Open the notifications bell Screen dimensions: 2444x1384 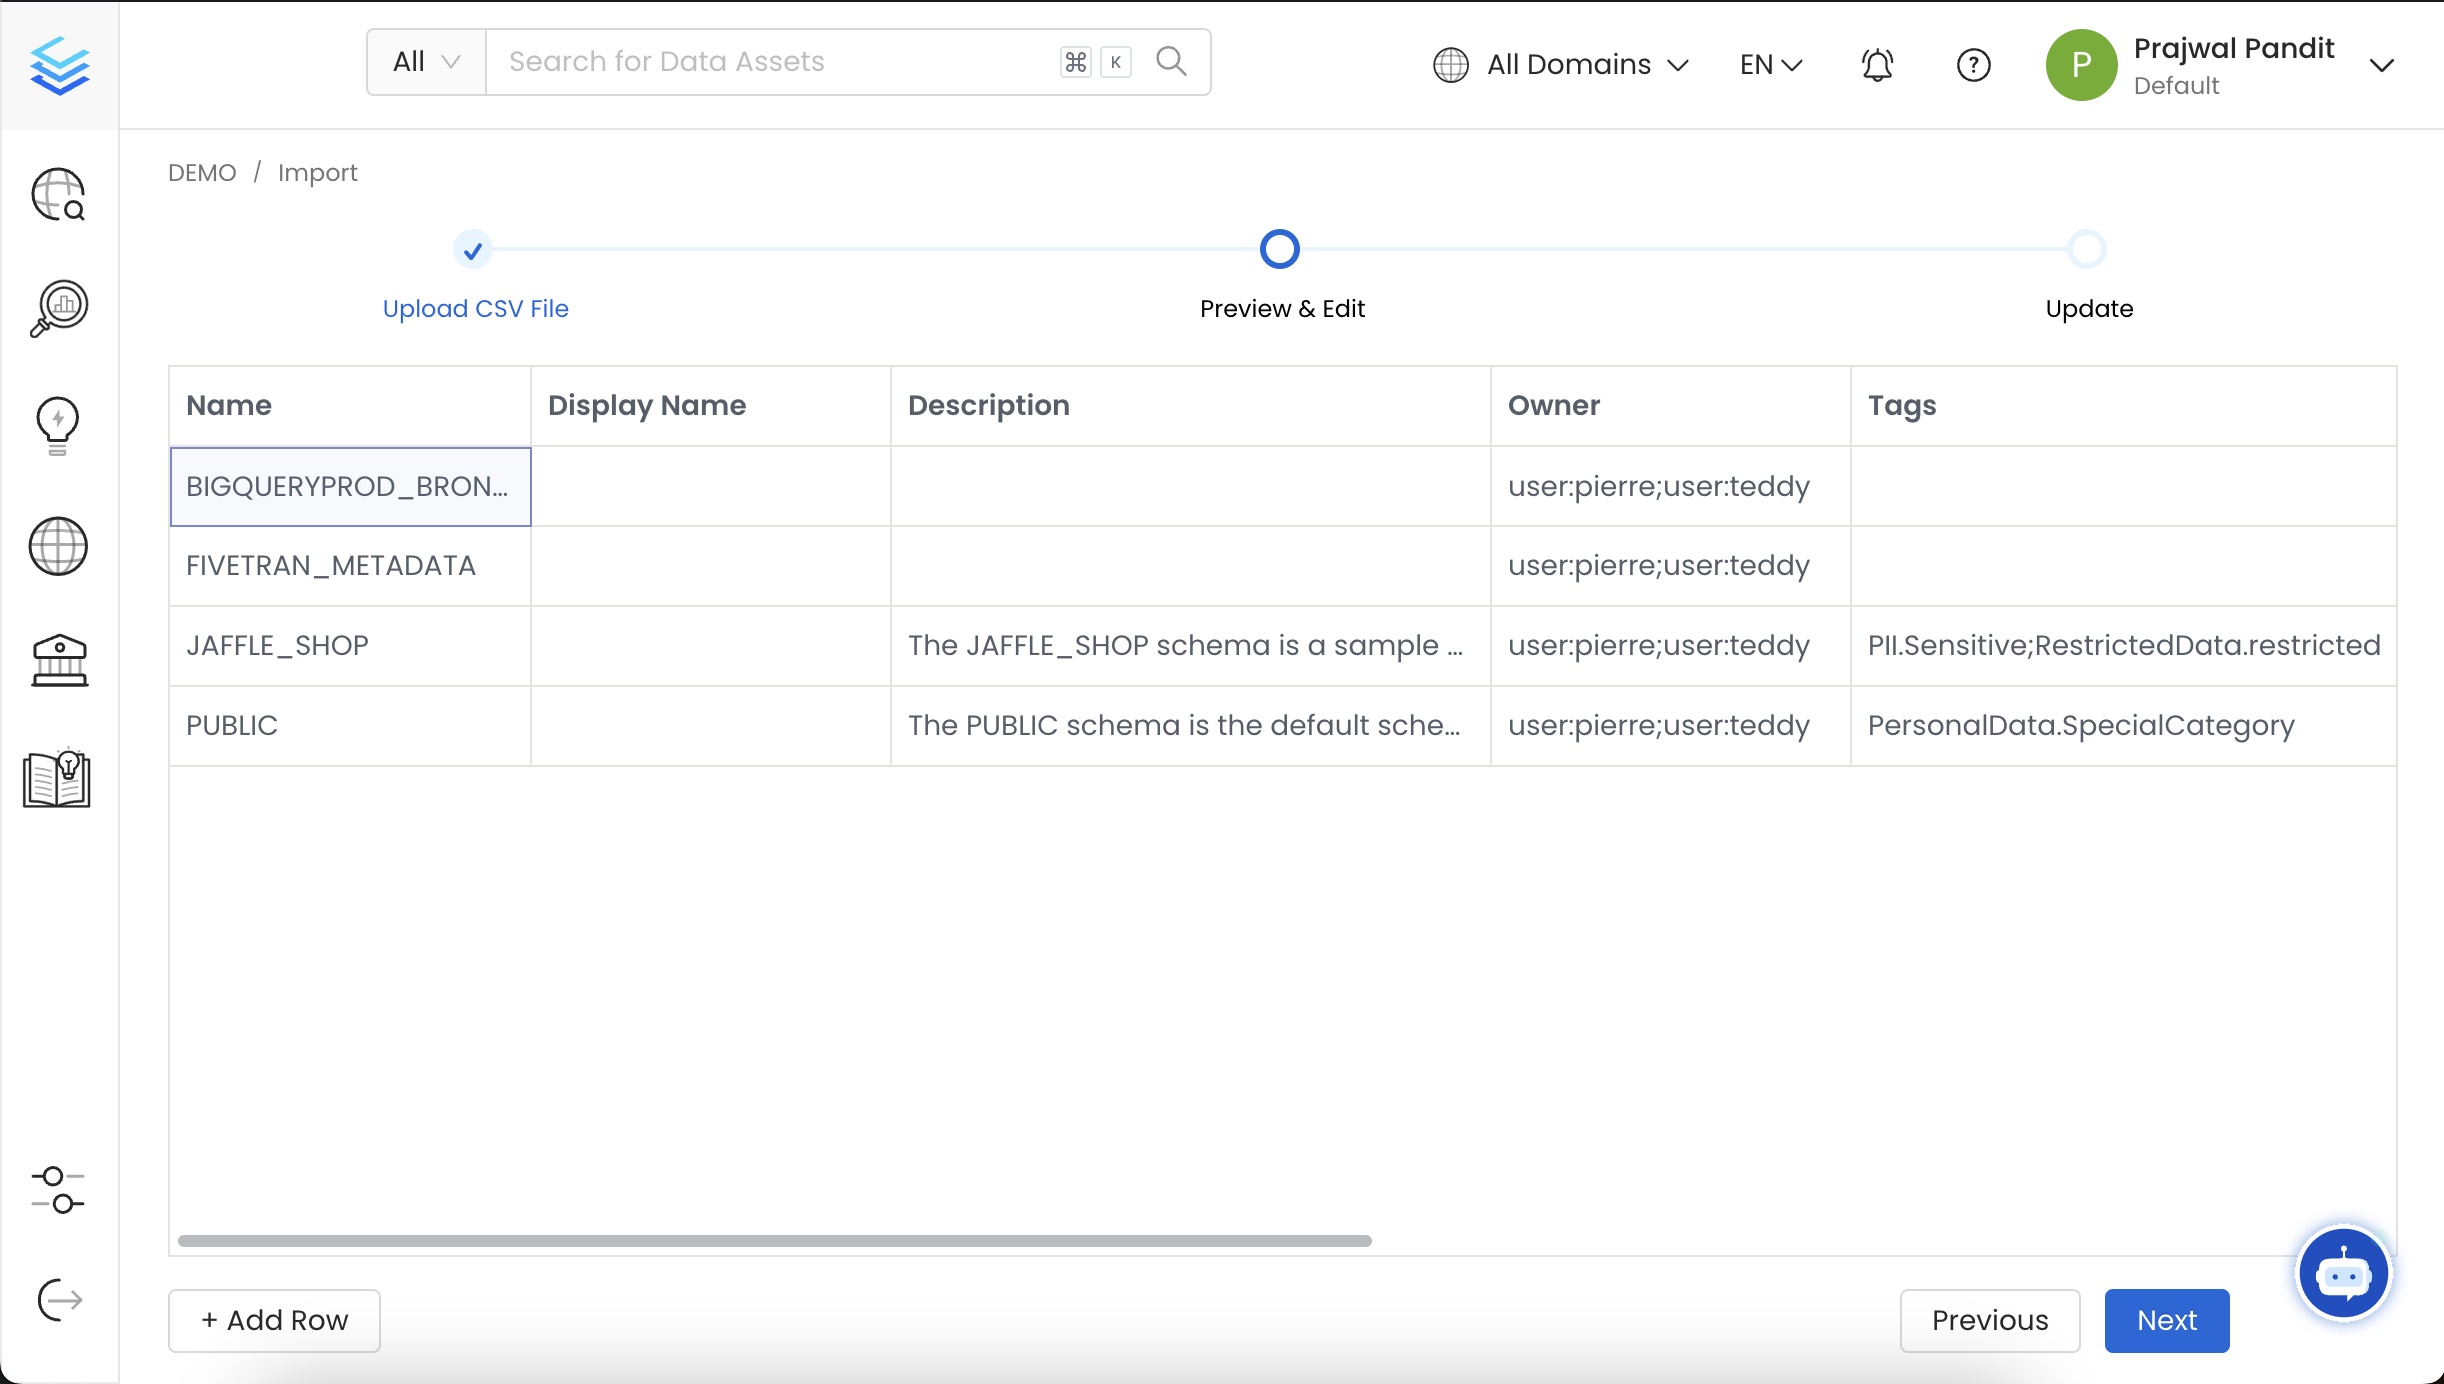point(1875,64)
